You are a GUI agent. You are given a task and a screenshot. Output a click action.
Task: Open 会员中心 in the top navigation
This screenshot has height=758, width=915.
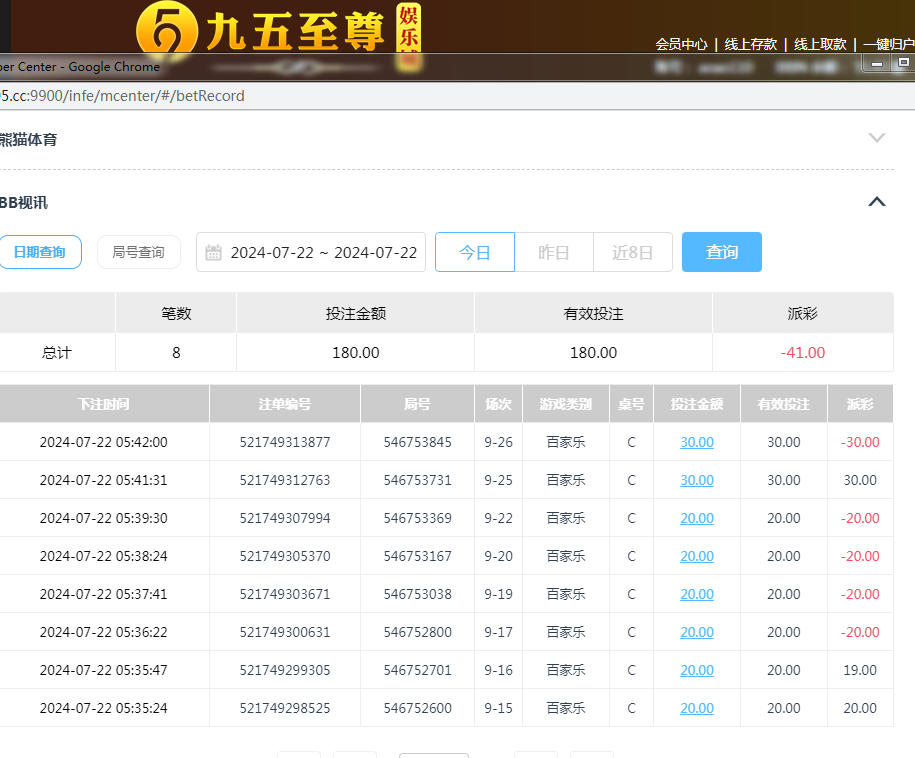click(681, 44)
